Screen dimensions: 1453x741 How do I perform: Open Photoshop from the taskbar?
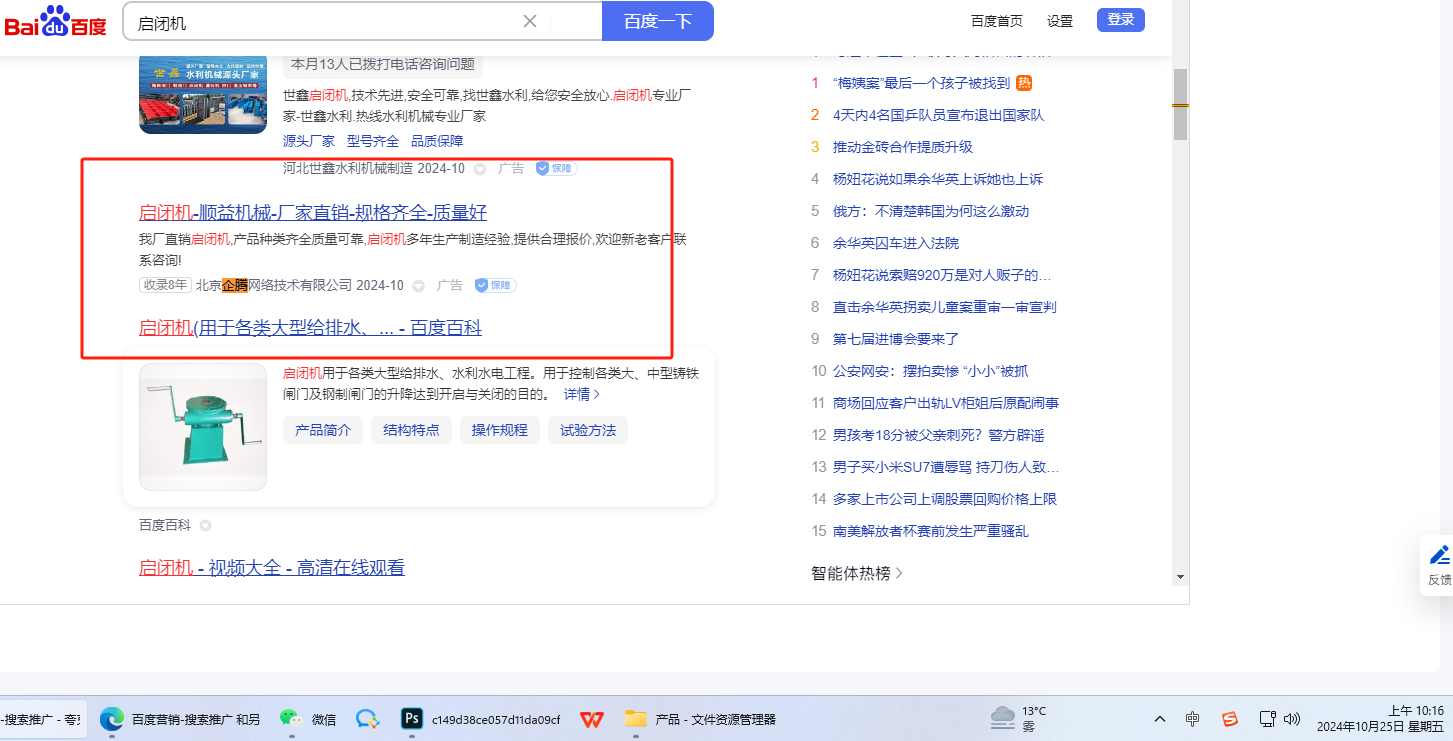click(x=411, y=719)
